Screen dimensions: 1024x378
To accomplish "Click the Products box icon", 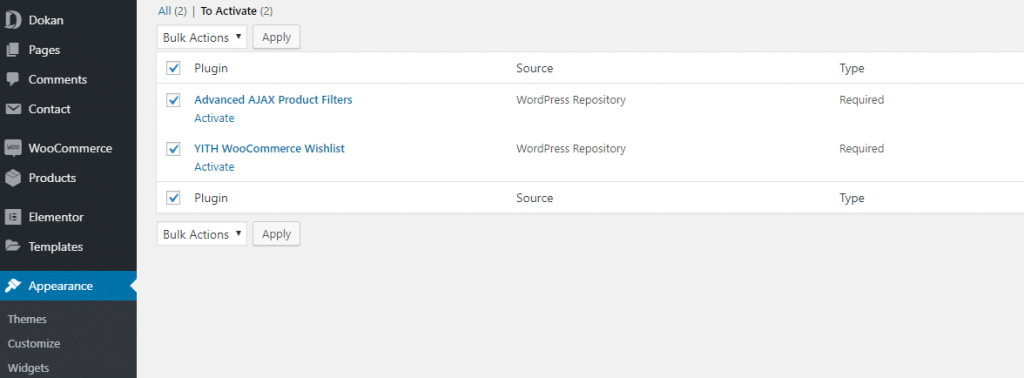I will point(12,178).
